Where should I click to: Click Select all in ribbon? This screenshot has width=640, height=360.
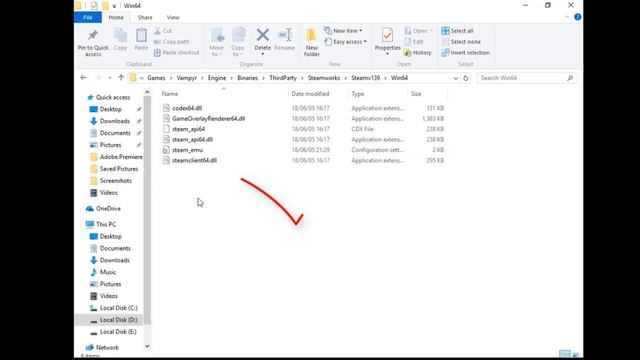coord(457,31)
